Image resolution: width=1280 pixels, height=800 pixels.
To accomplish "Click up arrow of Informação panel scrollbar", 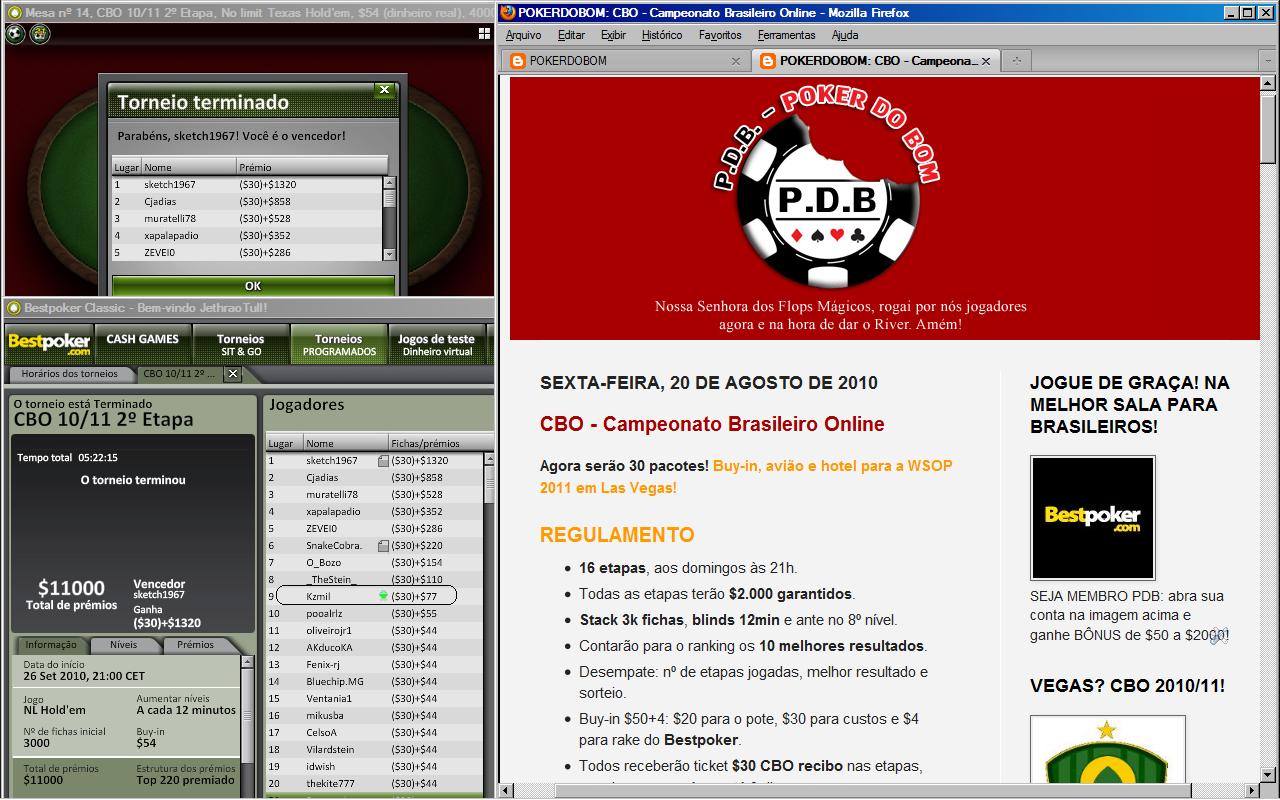I will [247, 662].
